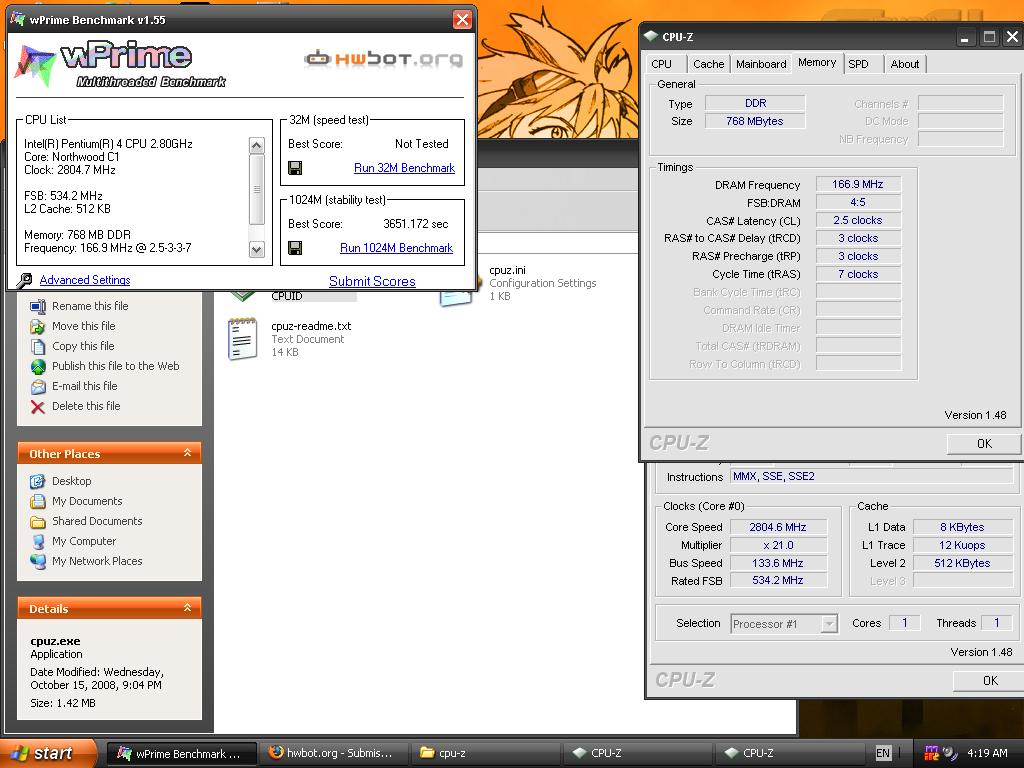Click the EN language indicator in tray
The height and width of the screenshot is (768, 1024).
(x=883, y=753)
